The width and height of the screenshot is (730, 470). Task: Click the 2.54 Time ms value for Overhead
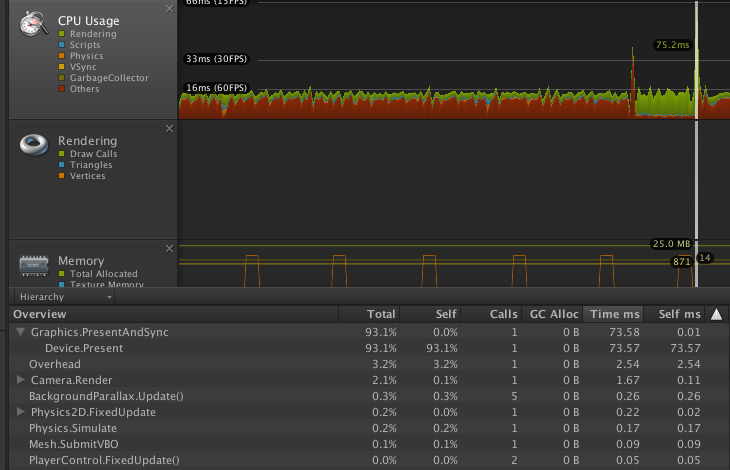628,364
